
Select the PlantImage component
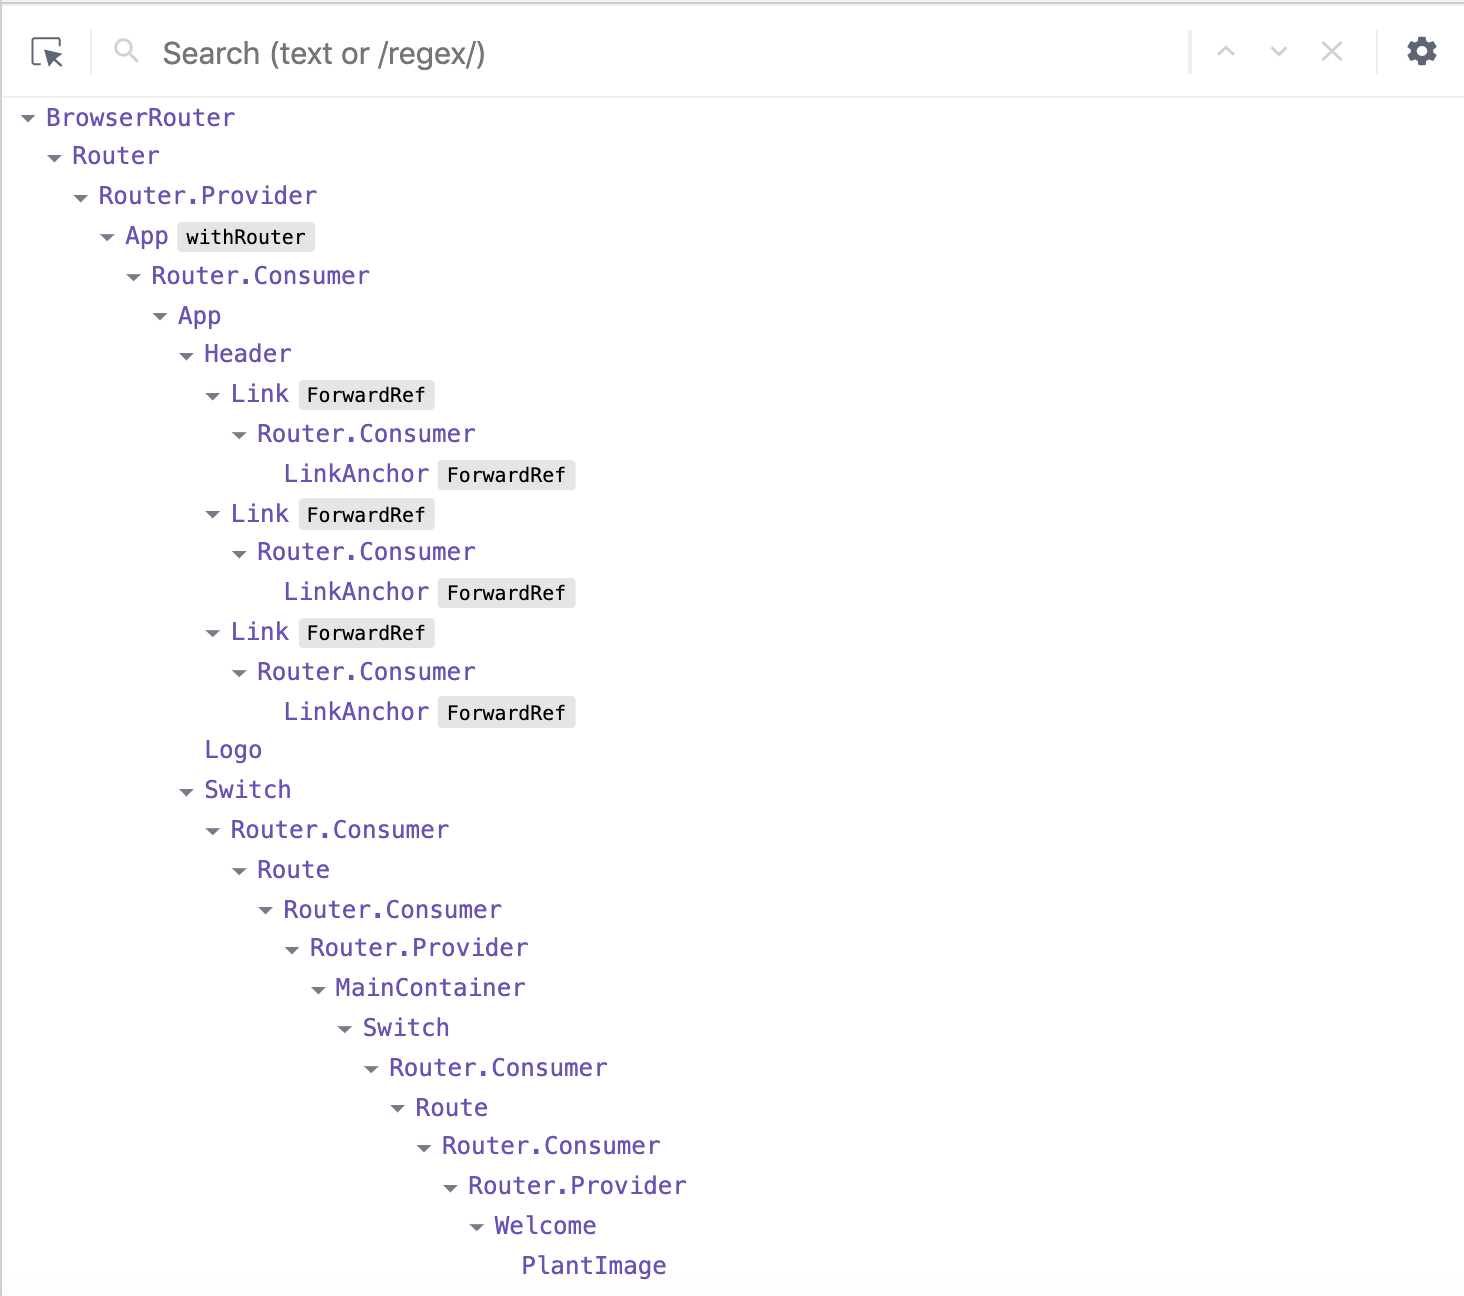pos(594,1265)
